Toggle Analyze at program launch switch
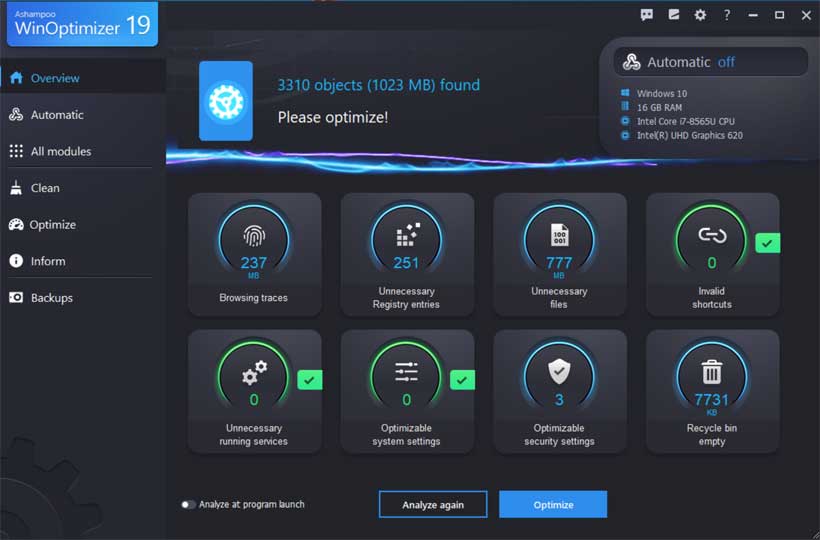The image size is (820, 540). (x=188, y=504)
